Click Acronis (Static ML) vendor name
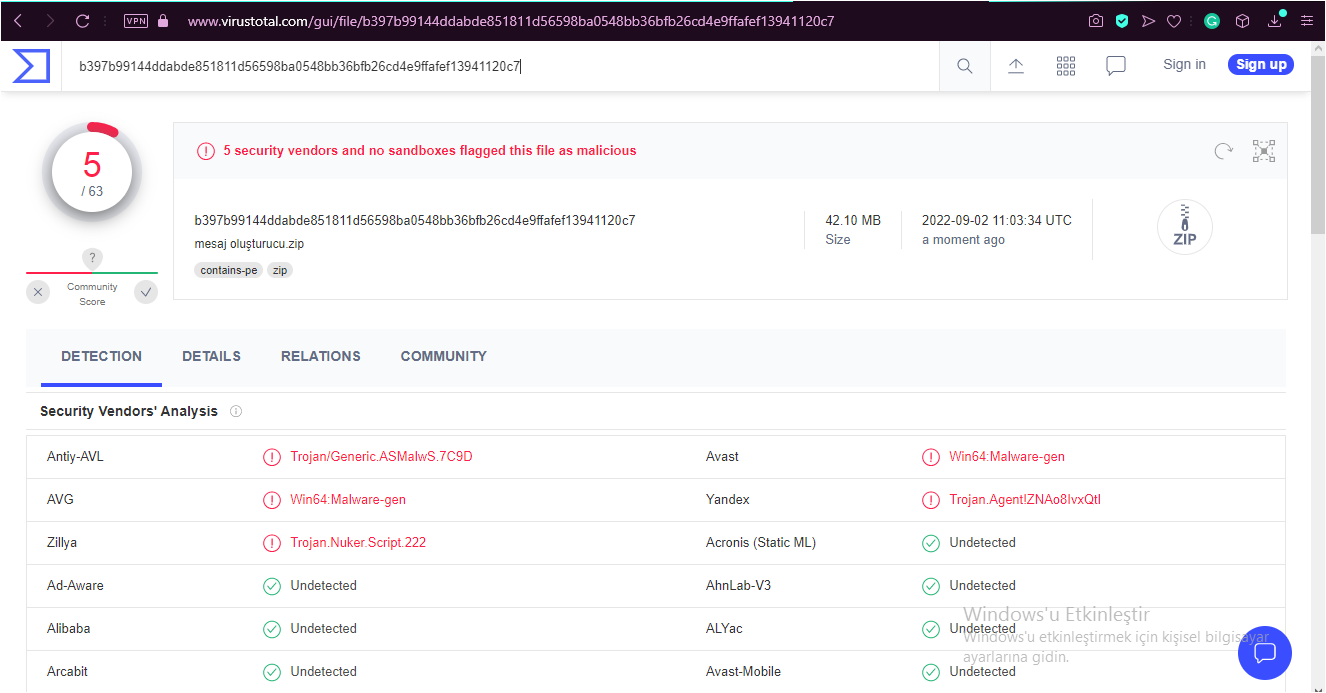Image resolution: width=1326 pixels, height=693 pixels. [761, 543]
